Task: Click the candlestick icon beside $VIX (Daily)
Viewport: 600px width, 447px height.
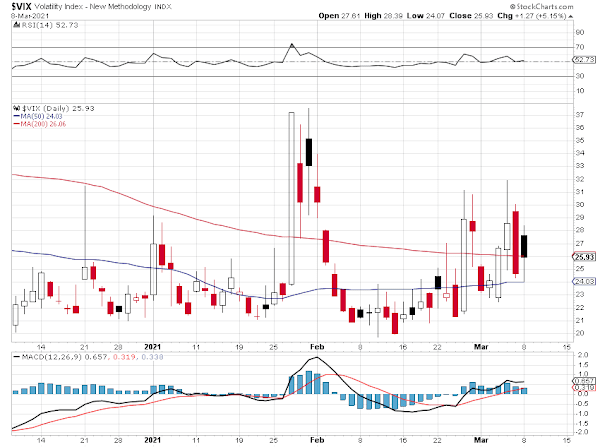Action: [16, 108]
